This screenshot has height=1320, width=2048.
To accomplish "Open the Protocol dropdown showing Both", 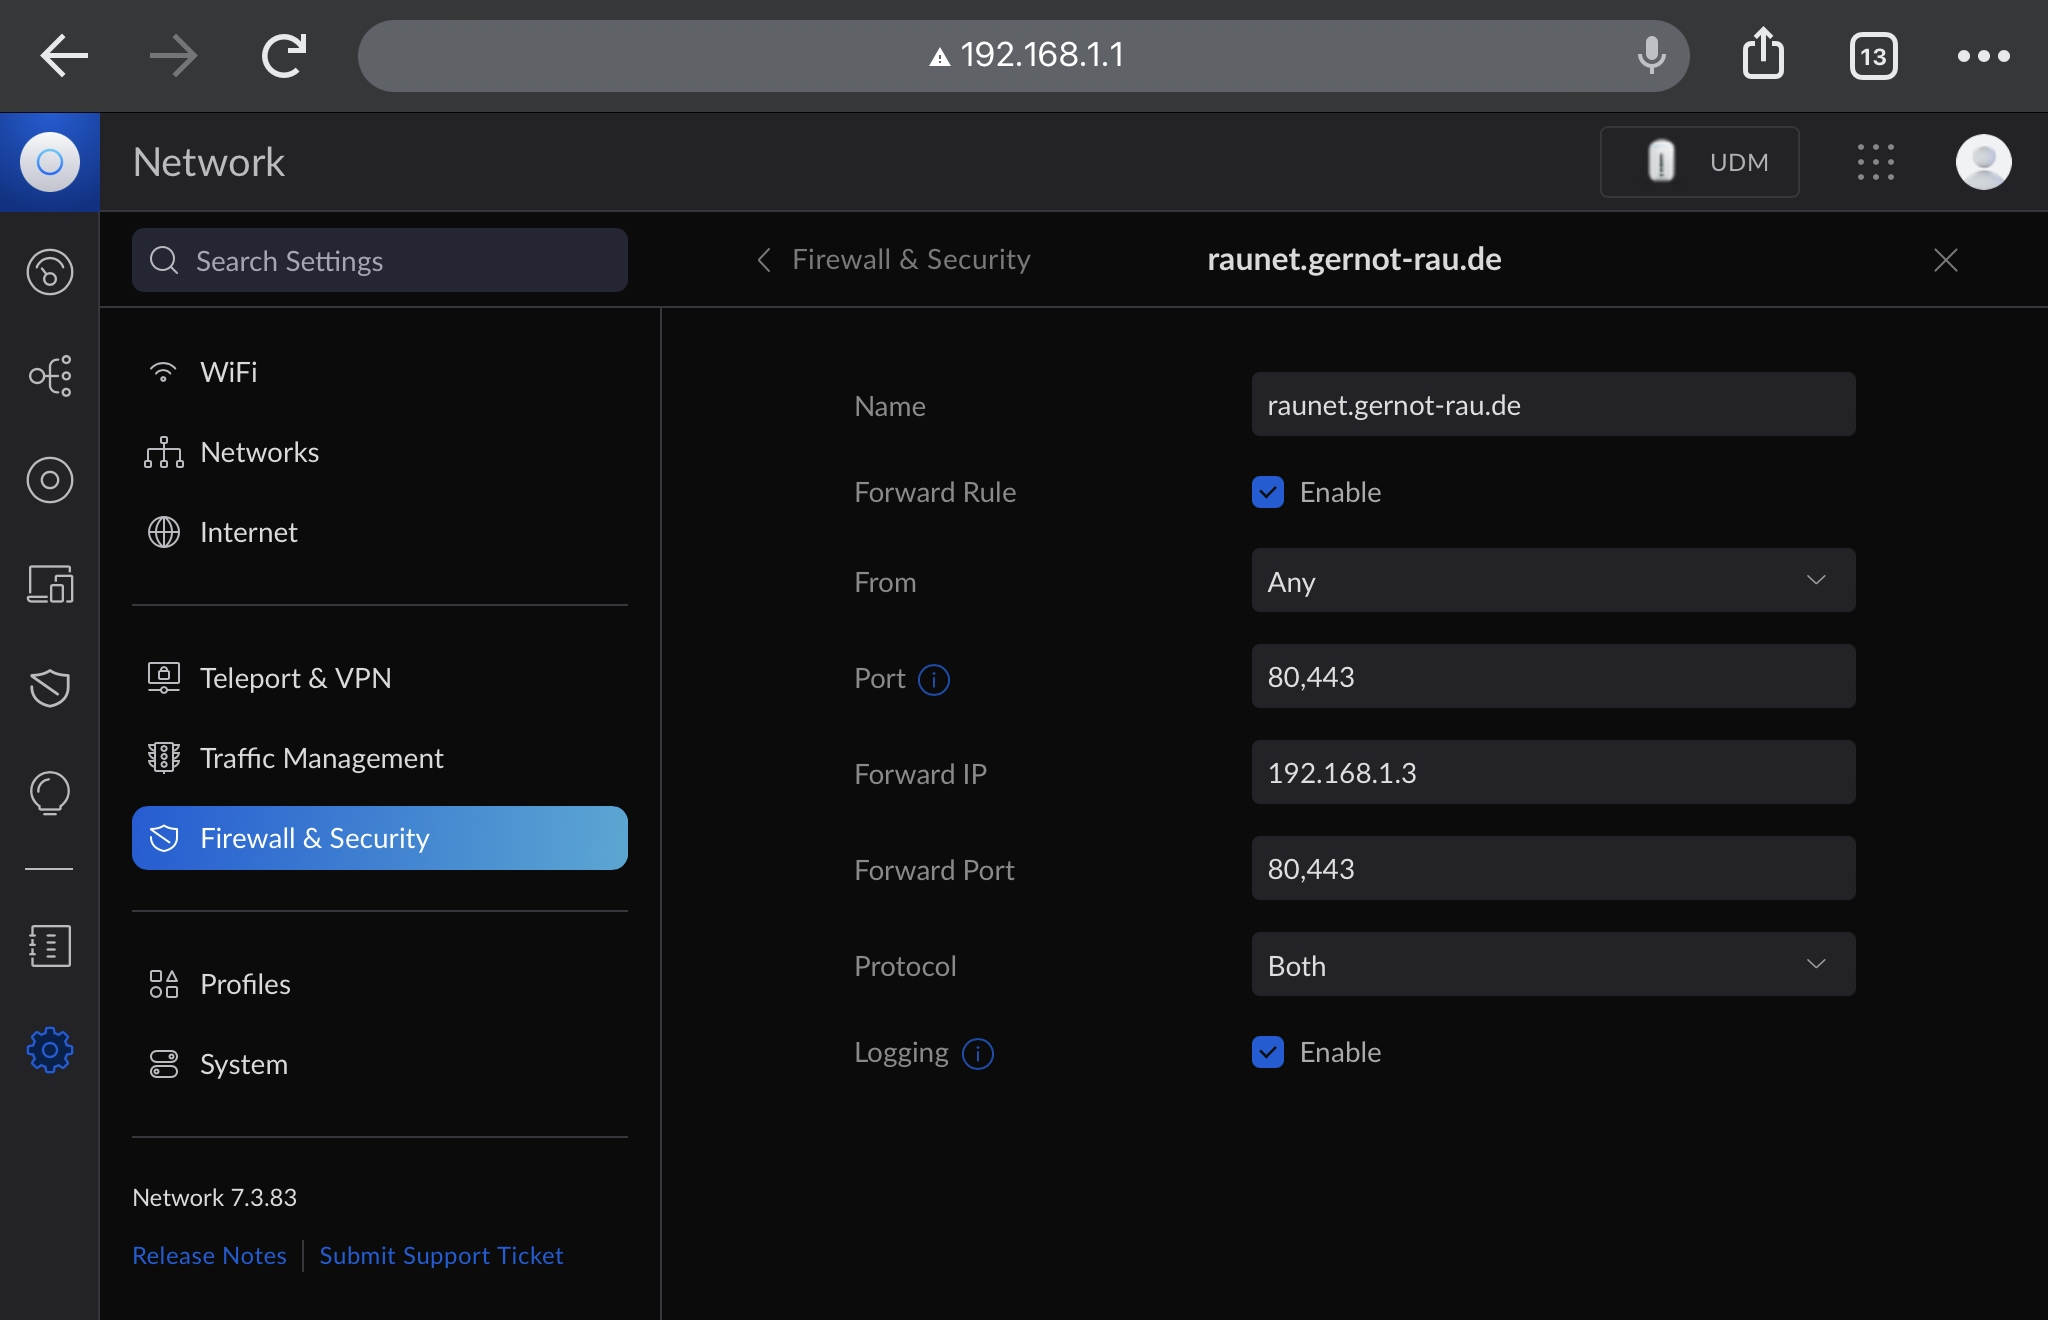I will click(x=1552, y=965).
